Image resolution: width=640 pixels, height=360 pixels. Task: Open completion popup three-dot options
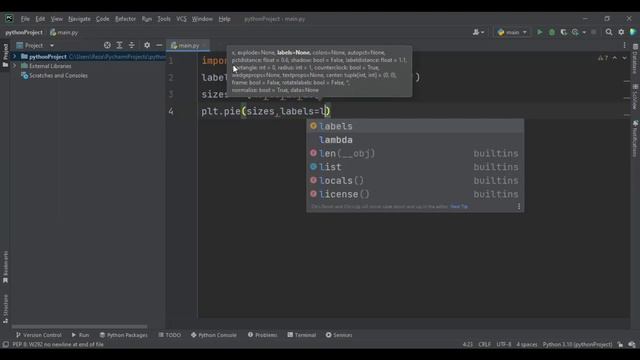(x=519, y=207)
